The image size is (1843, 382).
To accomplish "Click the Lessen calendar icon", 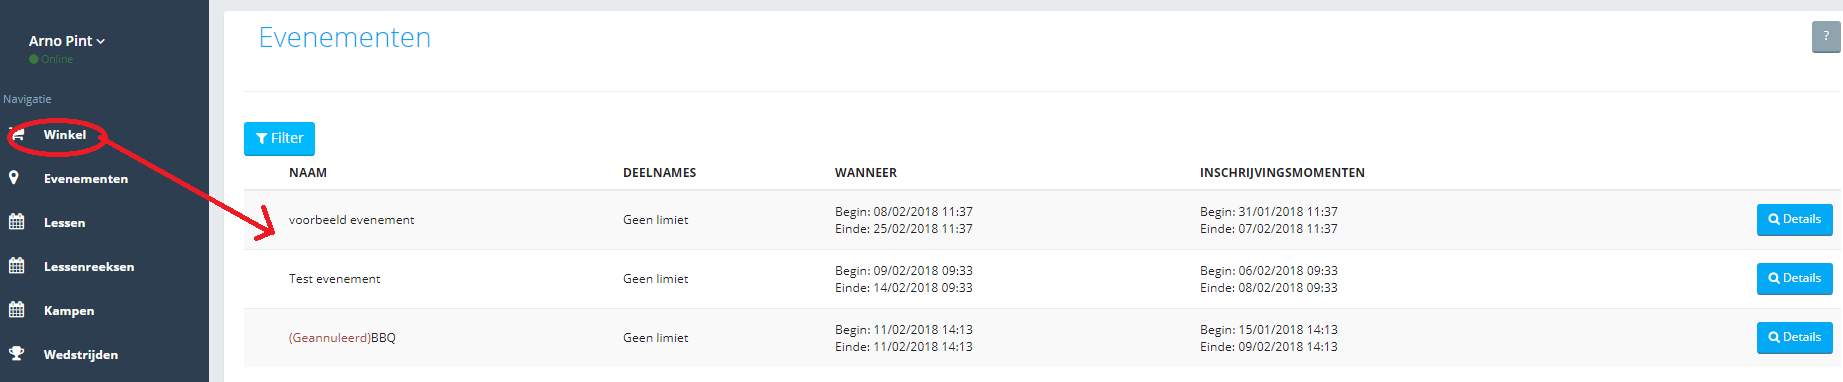I will point(17,222).
